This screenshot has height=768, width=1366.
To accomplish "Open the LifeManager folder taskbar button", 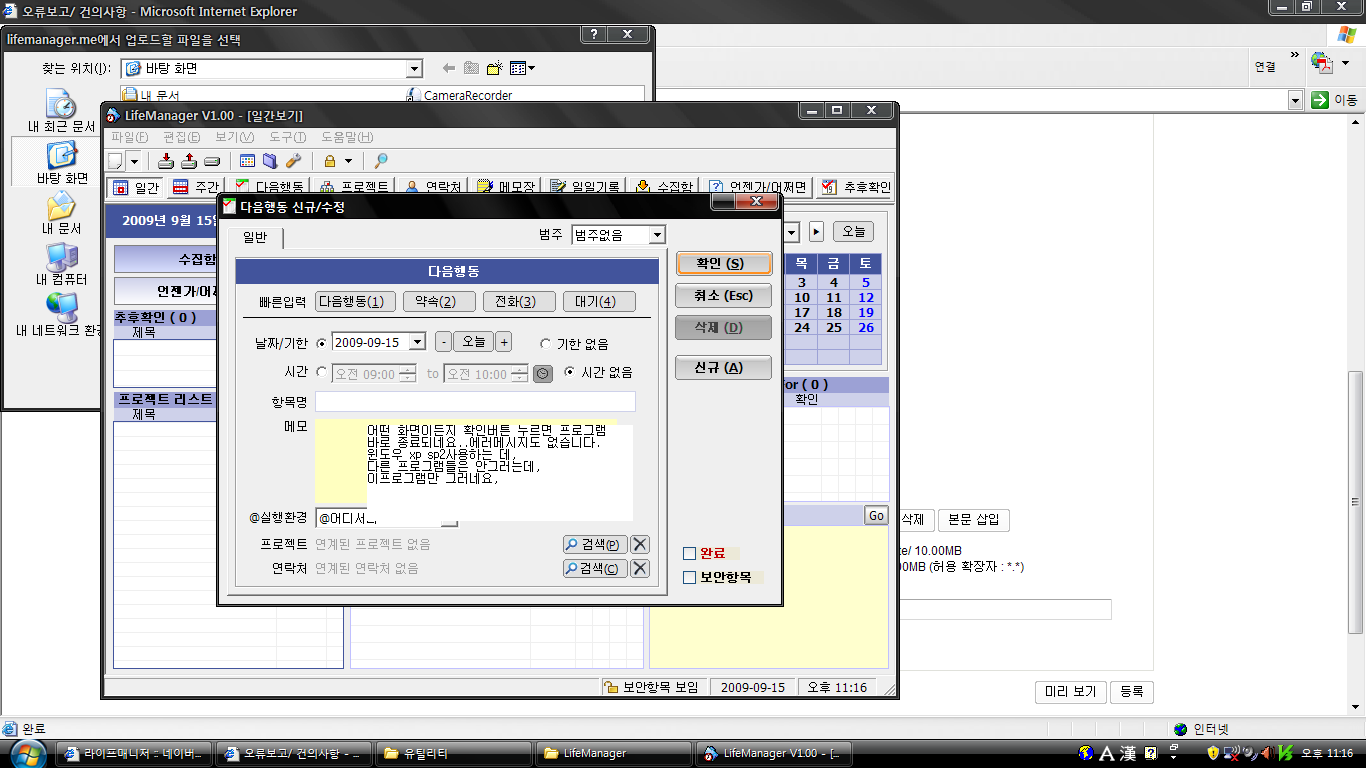I will (613, 753).
